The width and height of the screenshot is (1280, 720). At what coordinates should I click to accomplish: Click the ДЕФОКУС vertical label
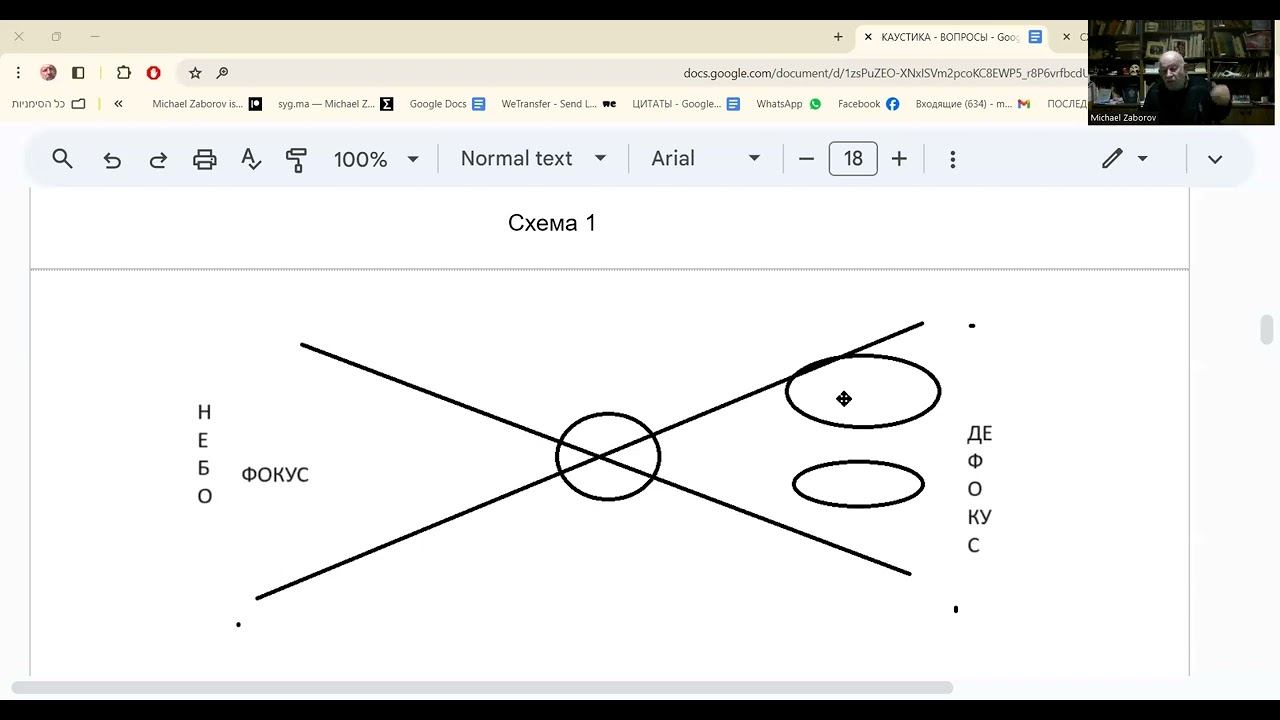pyautogui.click(x=979, y=489)
